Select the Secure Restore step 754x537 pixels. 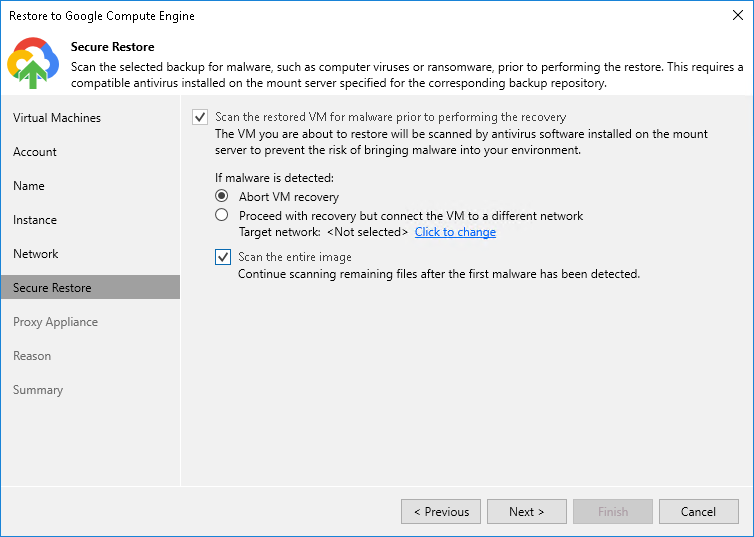coord(52,288)
